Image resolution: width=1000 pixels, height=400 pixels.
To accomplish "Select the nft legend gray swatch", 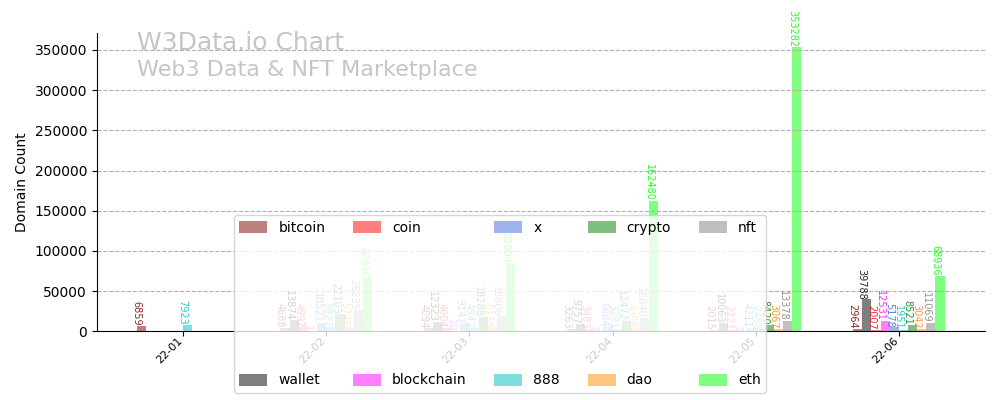I will tap(713, 227).
